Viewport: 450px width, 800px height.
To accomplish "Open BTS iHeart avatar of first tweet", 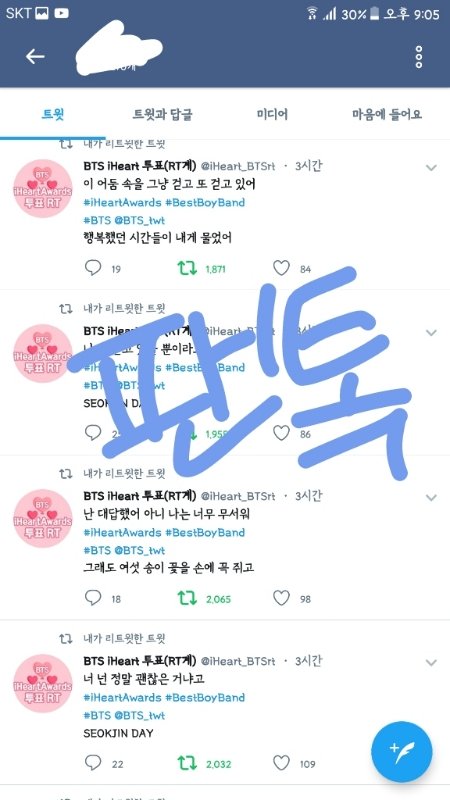I will pyautogui.click(x=42, y=188).
